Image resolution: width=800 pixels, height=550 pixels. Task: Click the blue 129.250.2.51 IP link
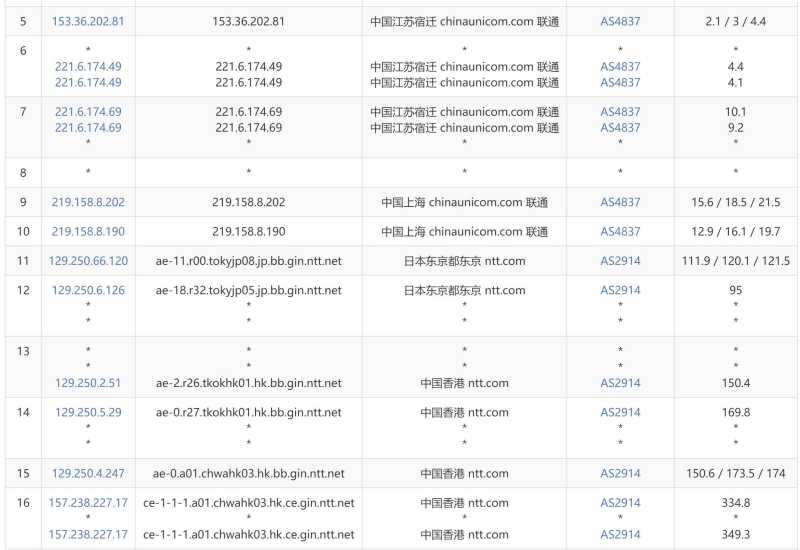click(88, 383)
